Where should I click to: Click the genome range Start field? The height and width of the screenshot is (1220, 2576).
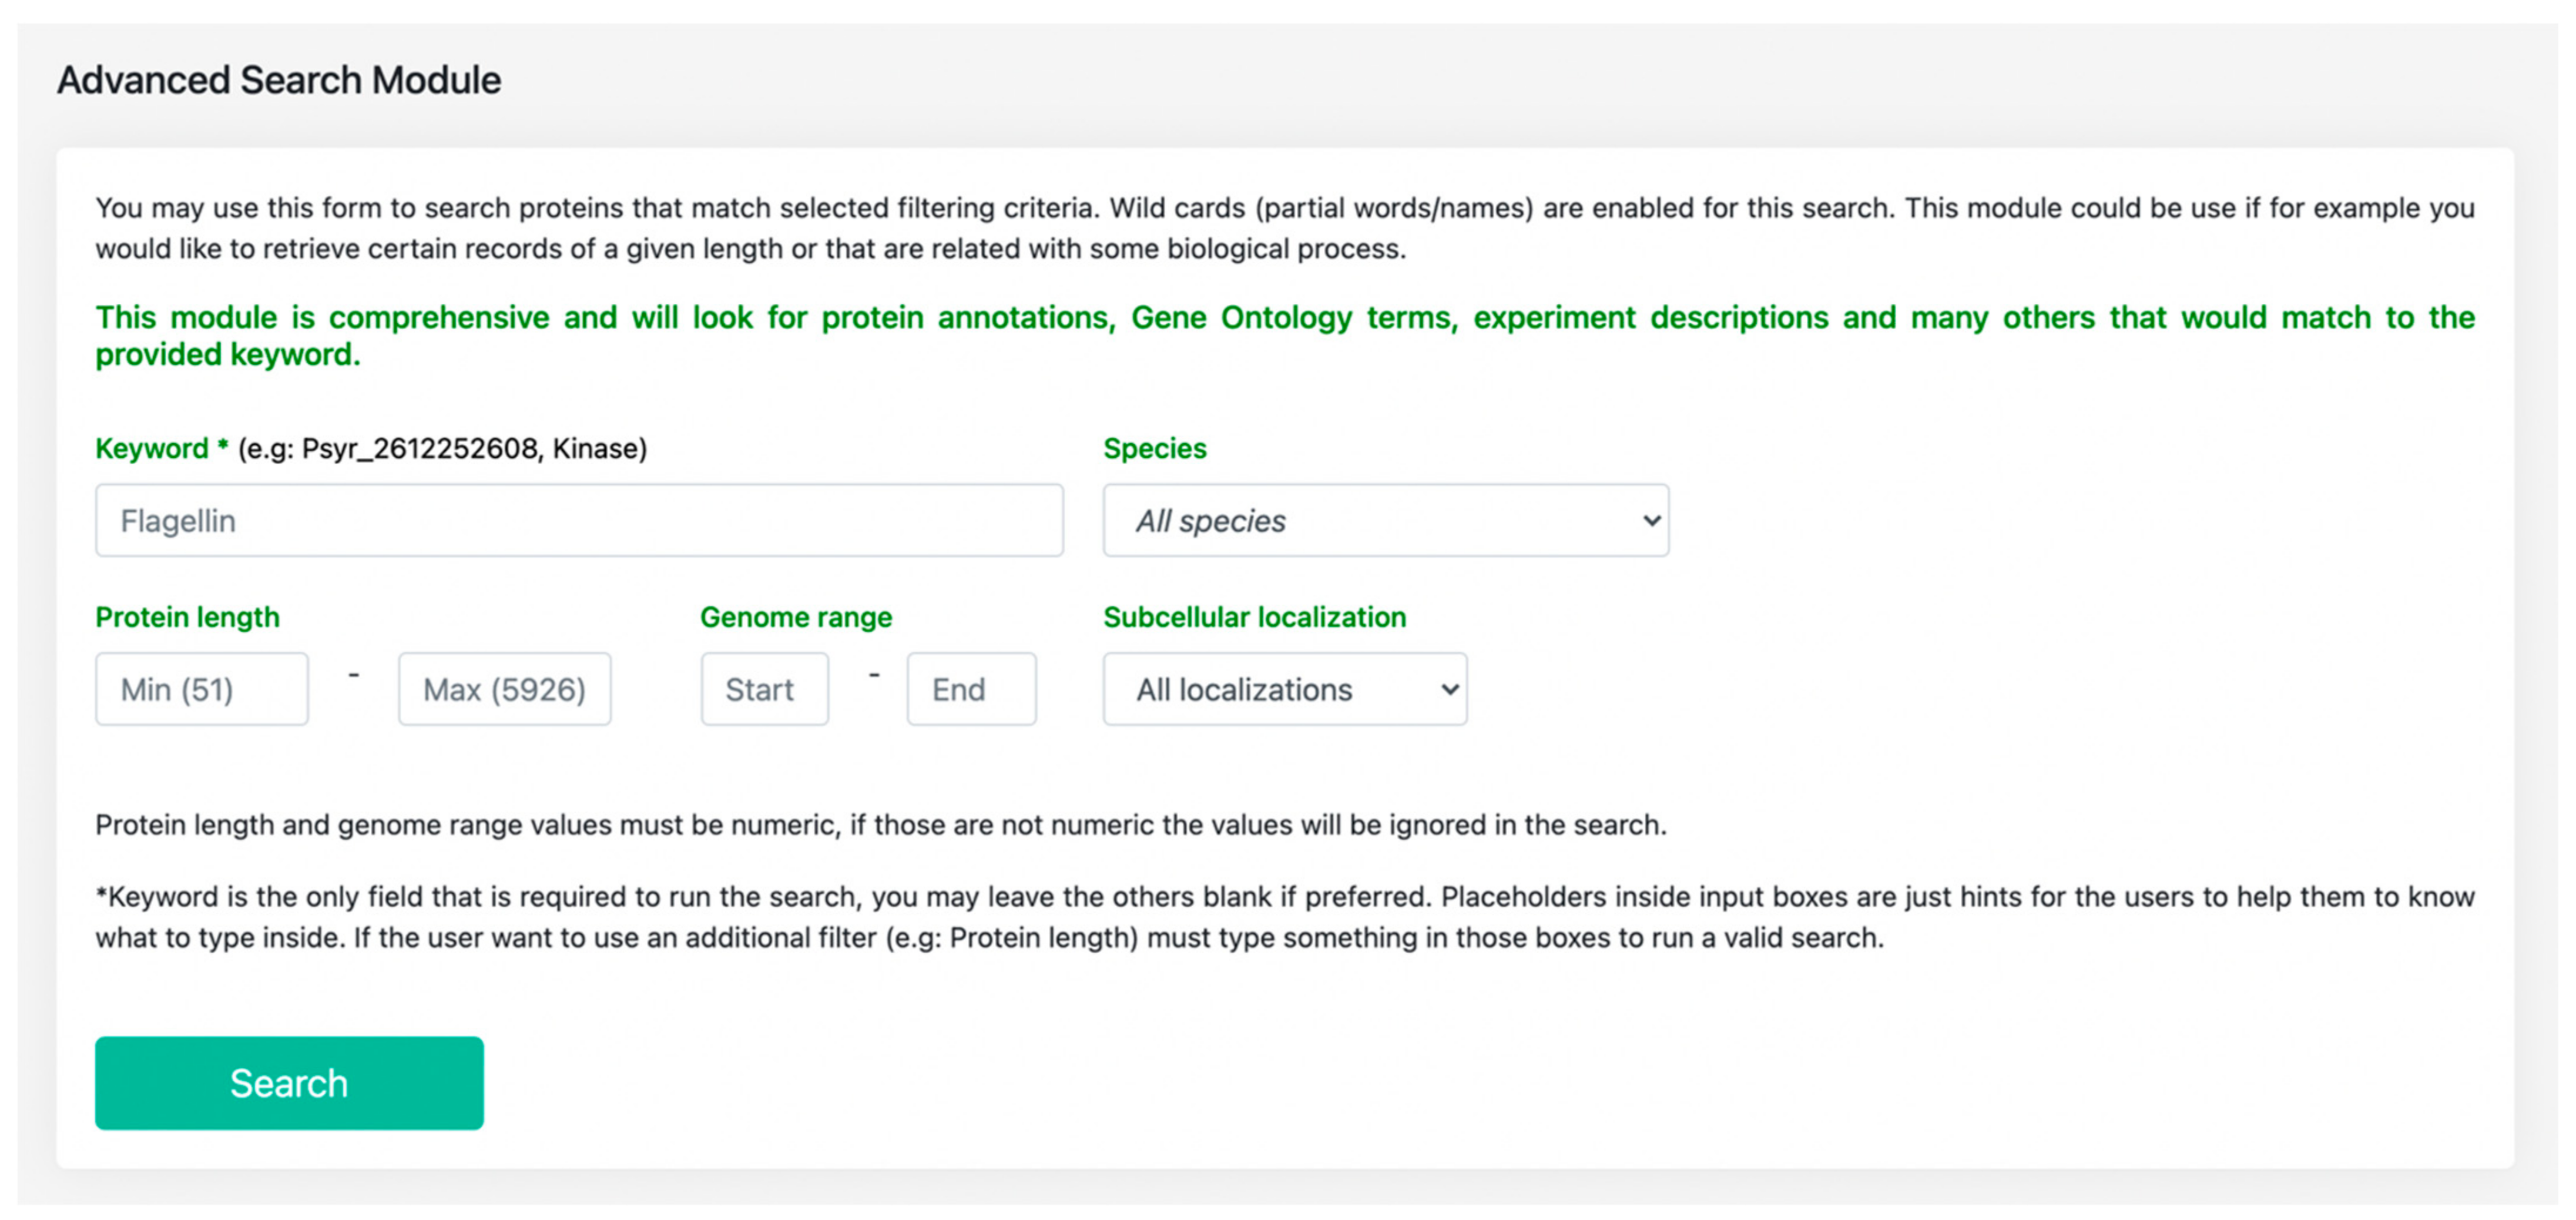tap(764, 689)
